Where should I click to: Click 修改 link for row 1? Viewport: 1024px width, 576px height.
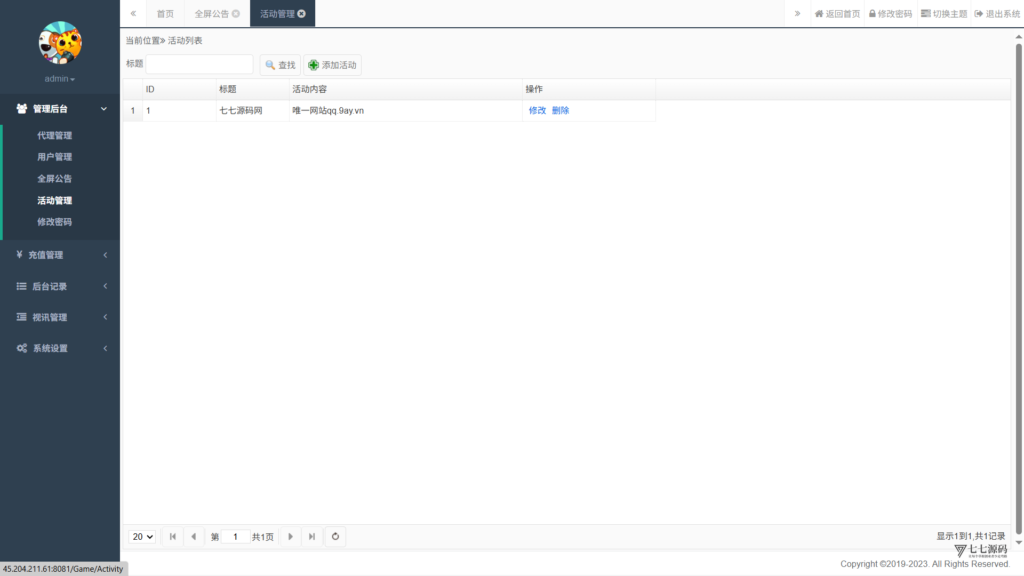coord(537,111)
